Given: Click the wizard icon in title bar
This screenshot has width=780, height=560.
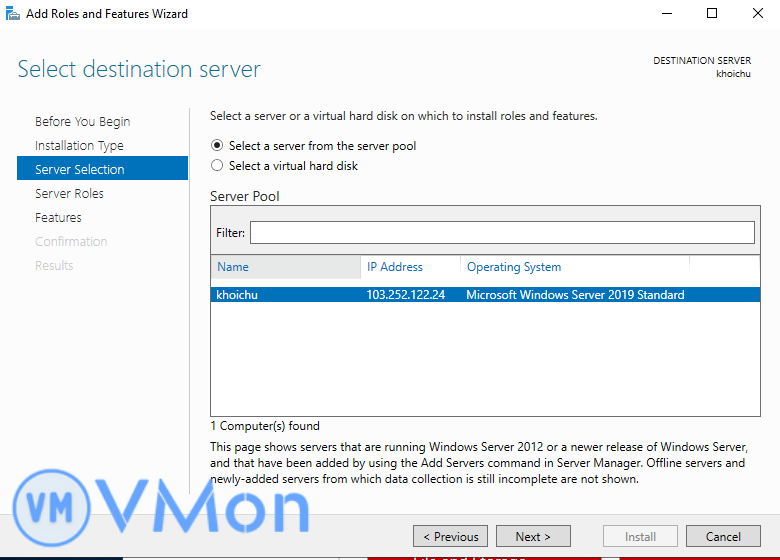Looking at the screenshot, I should point(12,14).
